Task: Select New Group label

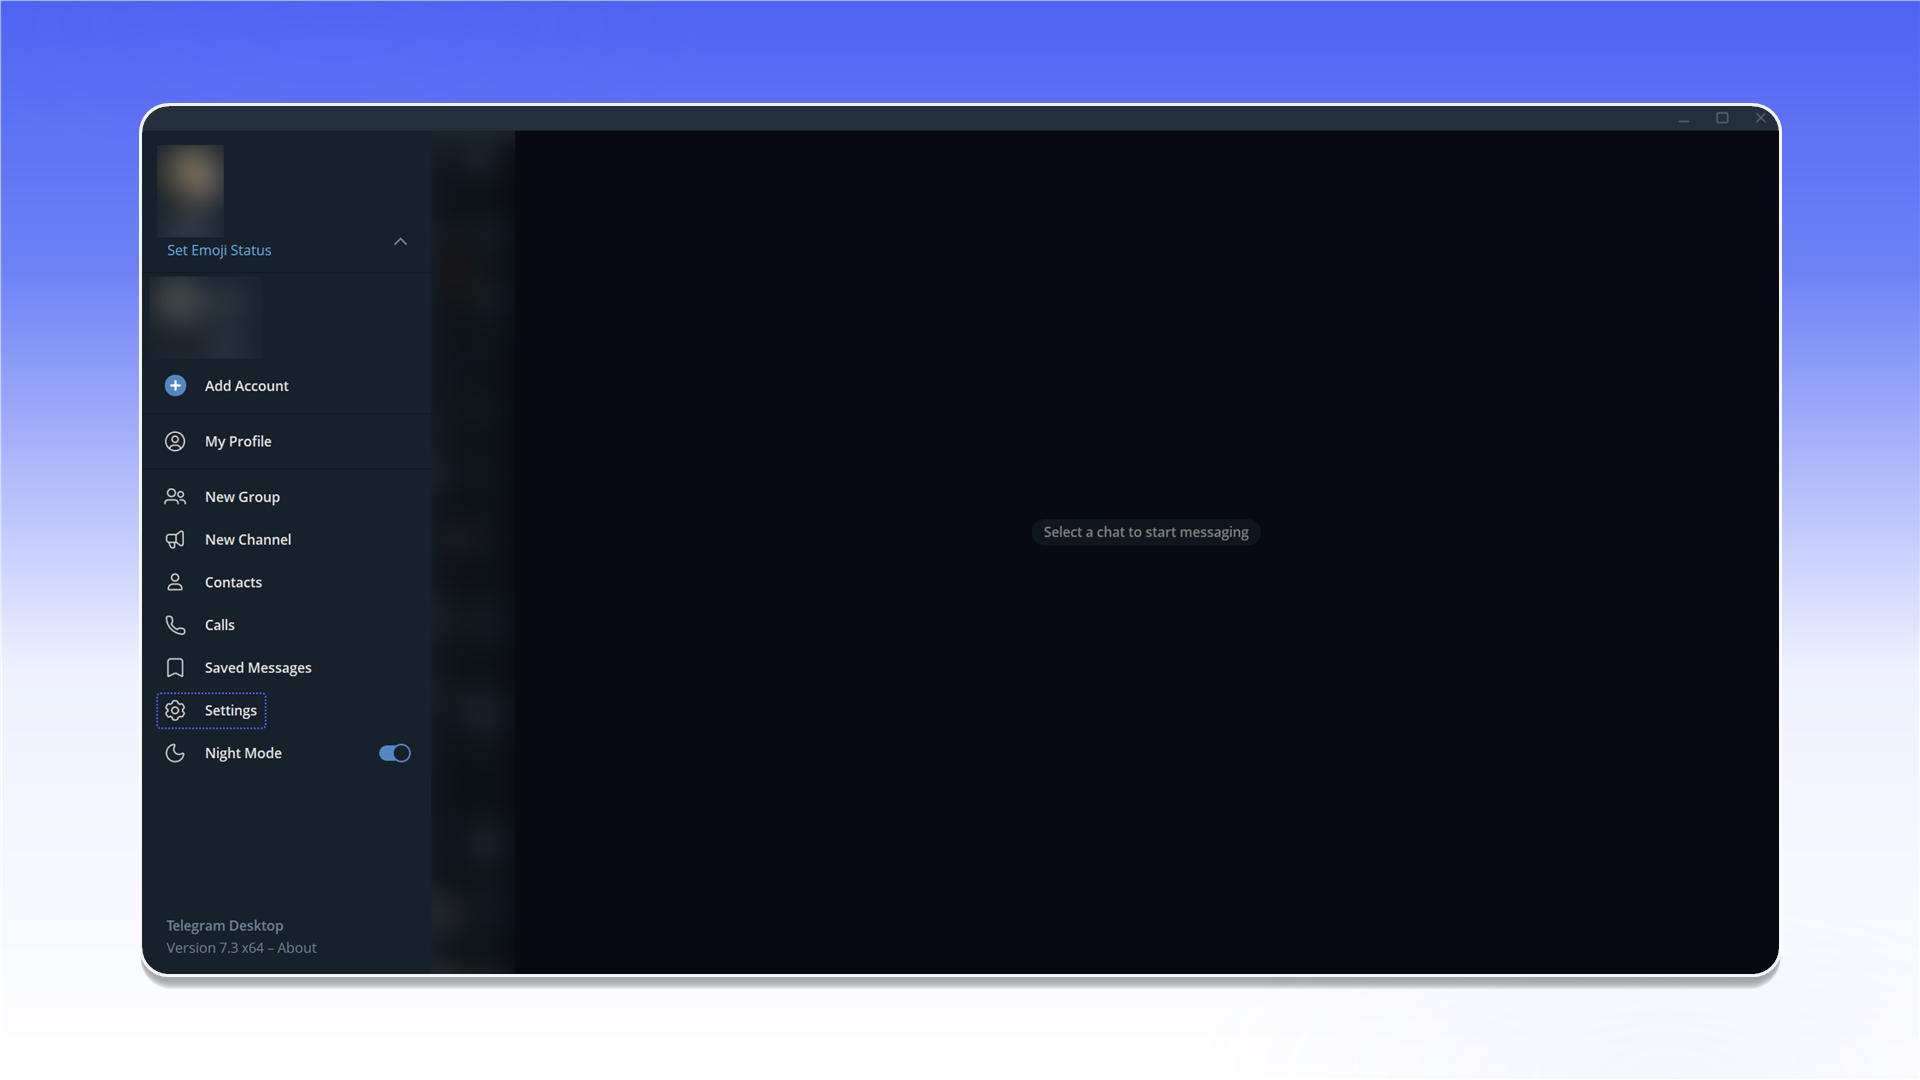Action: coord(242,497)
